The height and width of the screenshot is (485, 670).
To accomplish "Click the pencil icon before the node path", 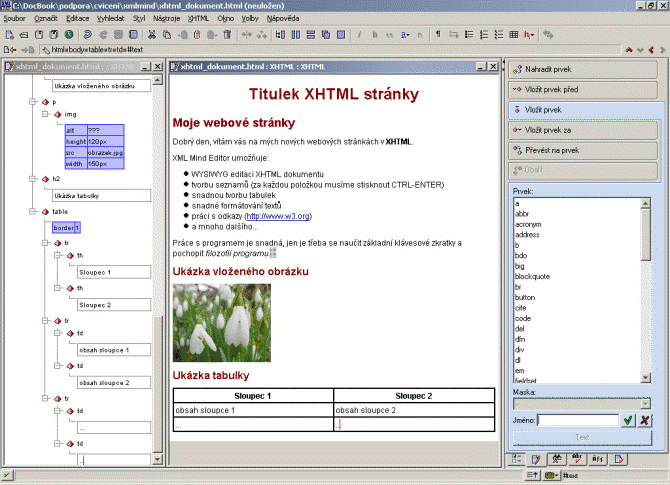I will [46, 50].
